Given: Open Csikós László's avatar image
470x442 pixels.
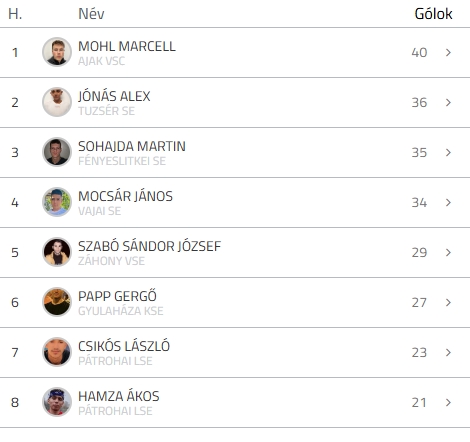Looking at the screenshot, I should click(x=57, y=352).
